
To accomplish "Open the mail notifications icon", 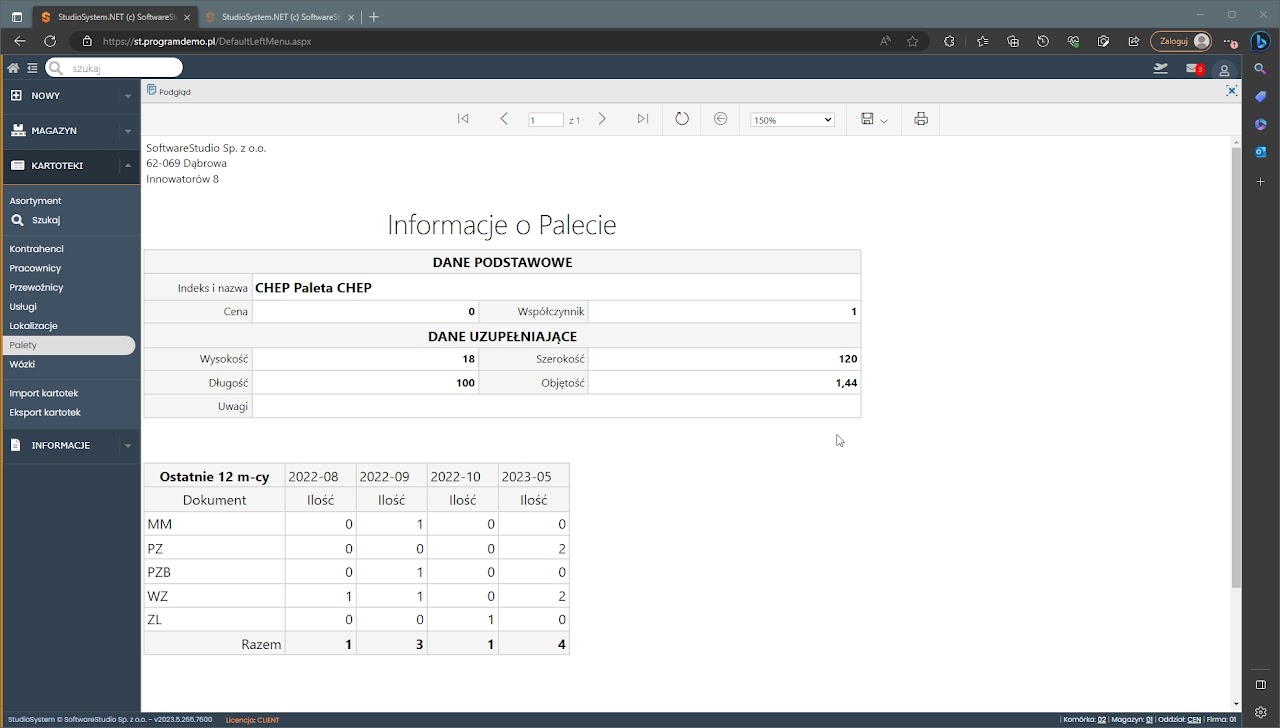I will tap(1193, 68).
